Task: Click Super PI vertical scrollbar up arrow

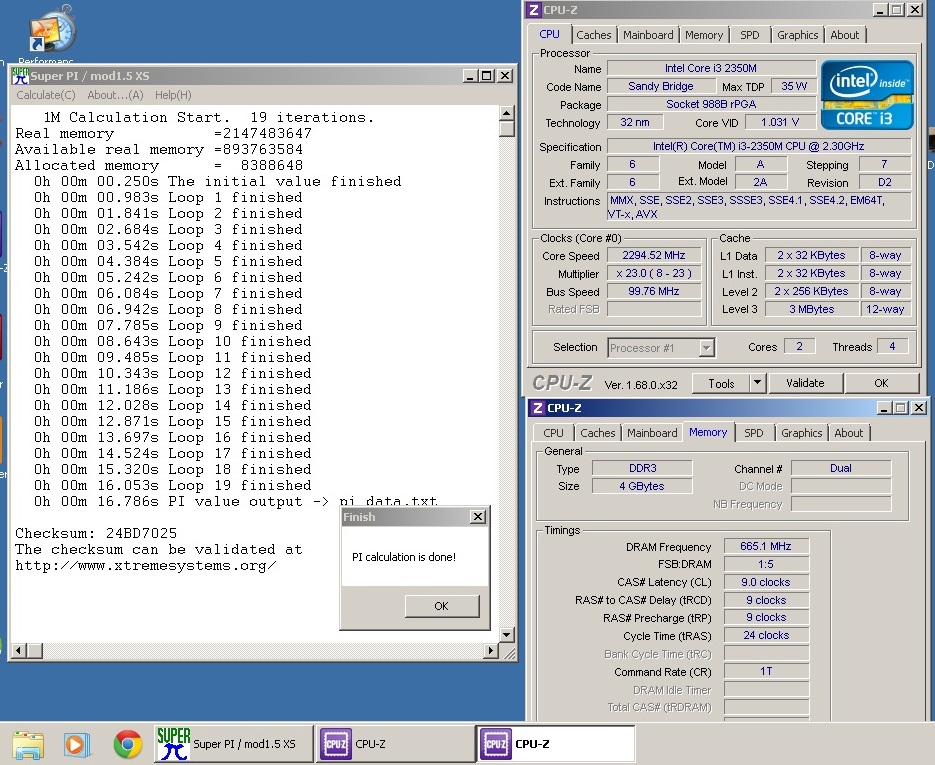Action: [506, 113]
